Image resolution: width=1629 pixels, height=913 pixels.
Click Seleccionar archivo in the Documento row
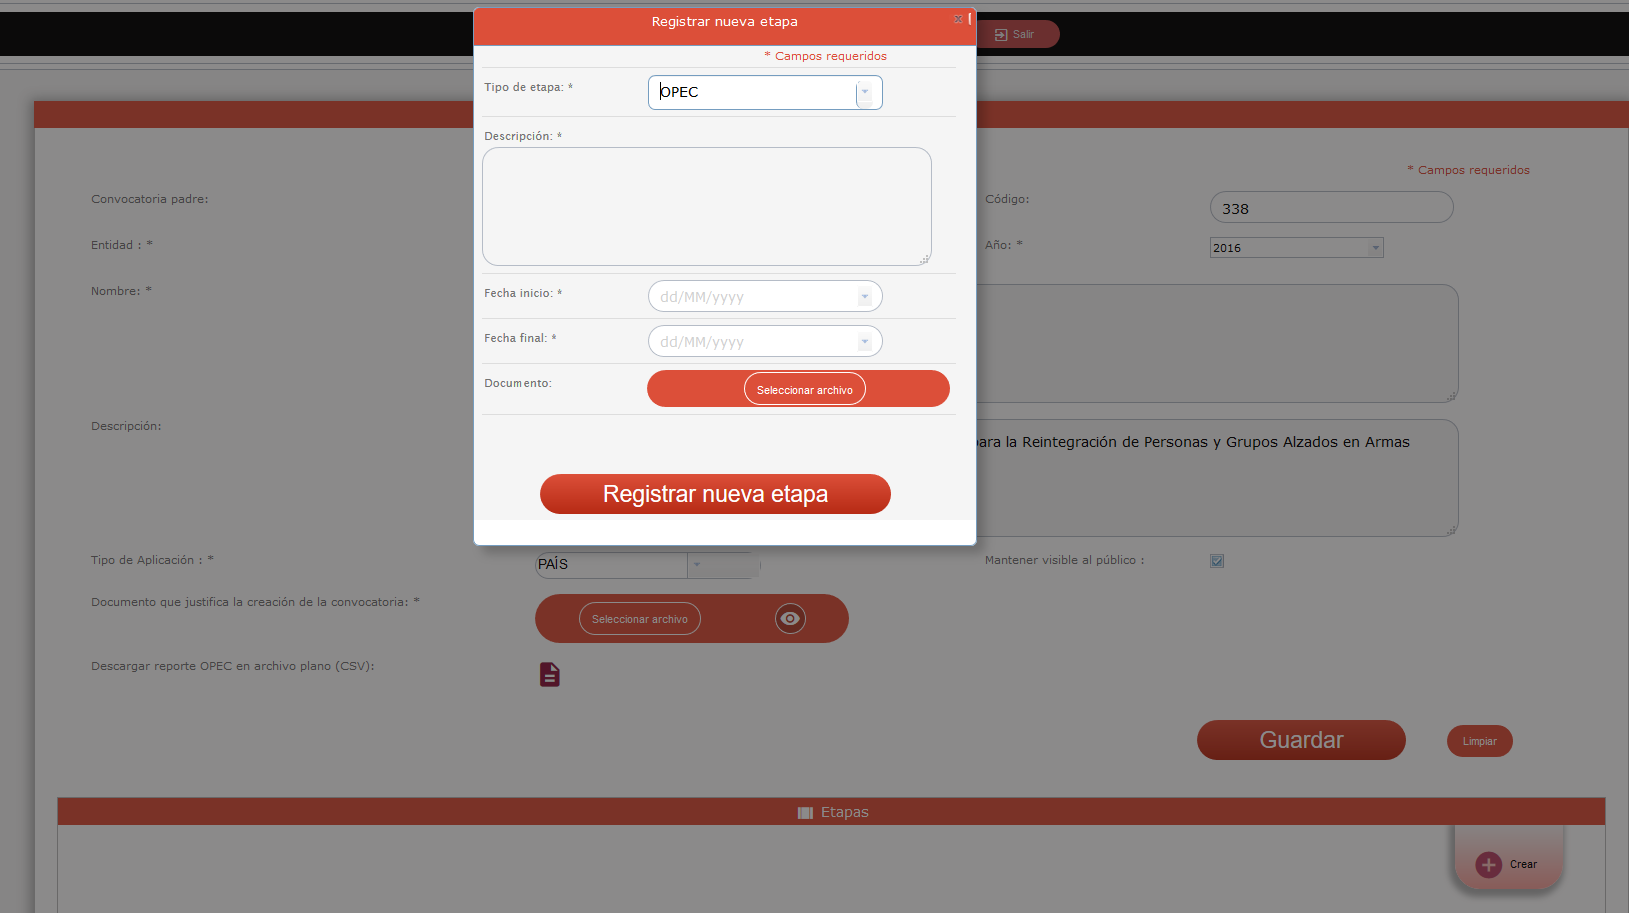point(804,390)
